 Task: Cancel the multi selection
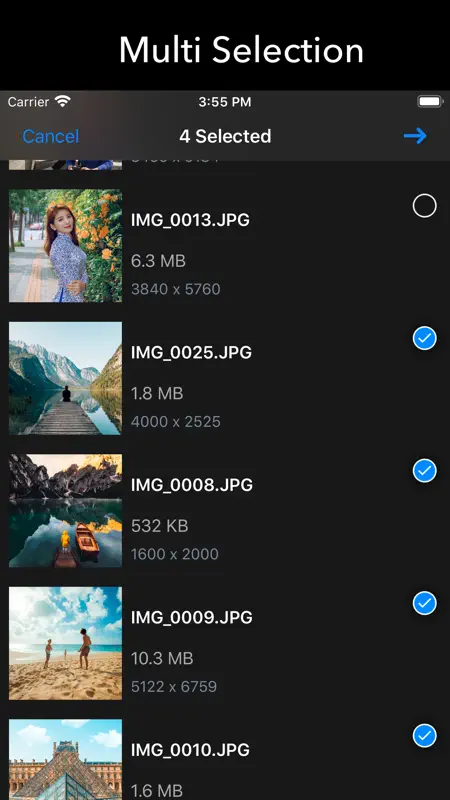pos(51,136)
